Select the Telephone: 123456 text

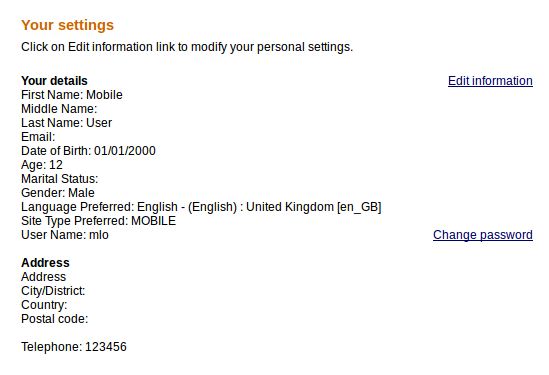[74, 347]
